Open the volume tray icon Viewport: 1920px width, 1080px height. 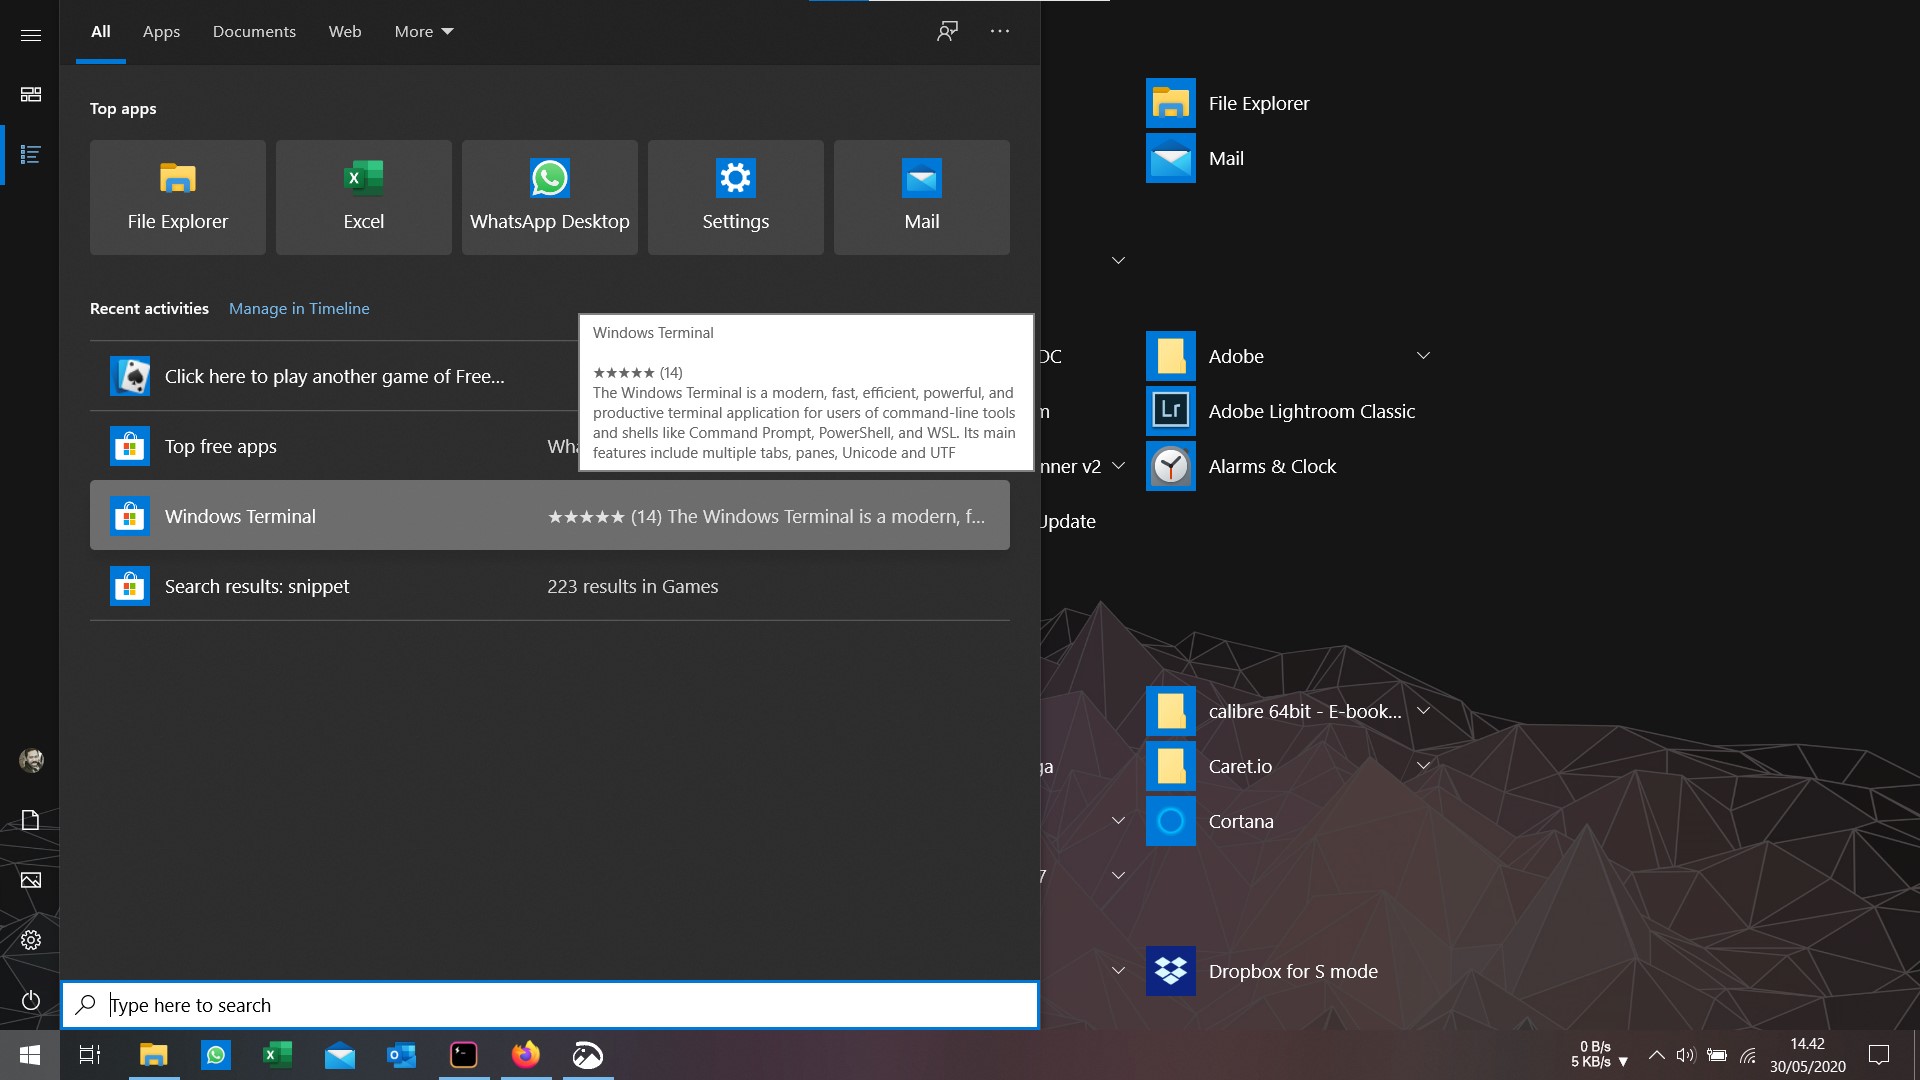coord(1686,1055)
